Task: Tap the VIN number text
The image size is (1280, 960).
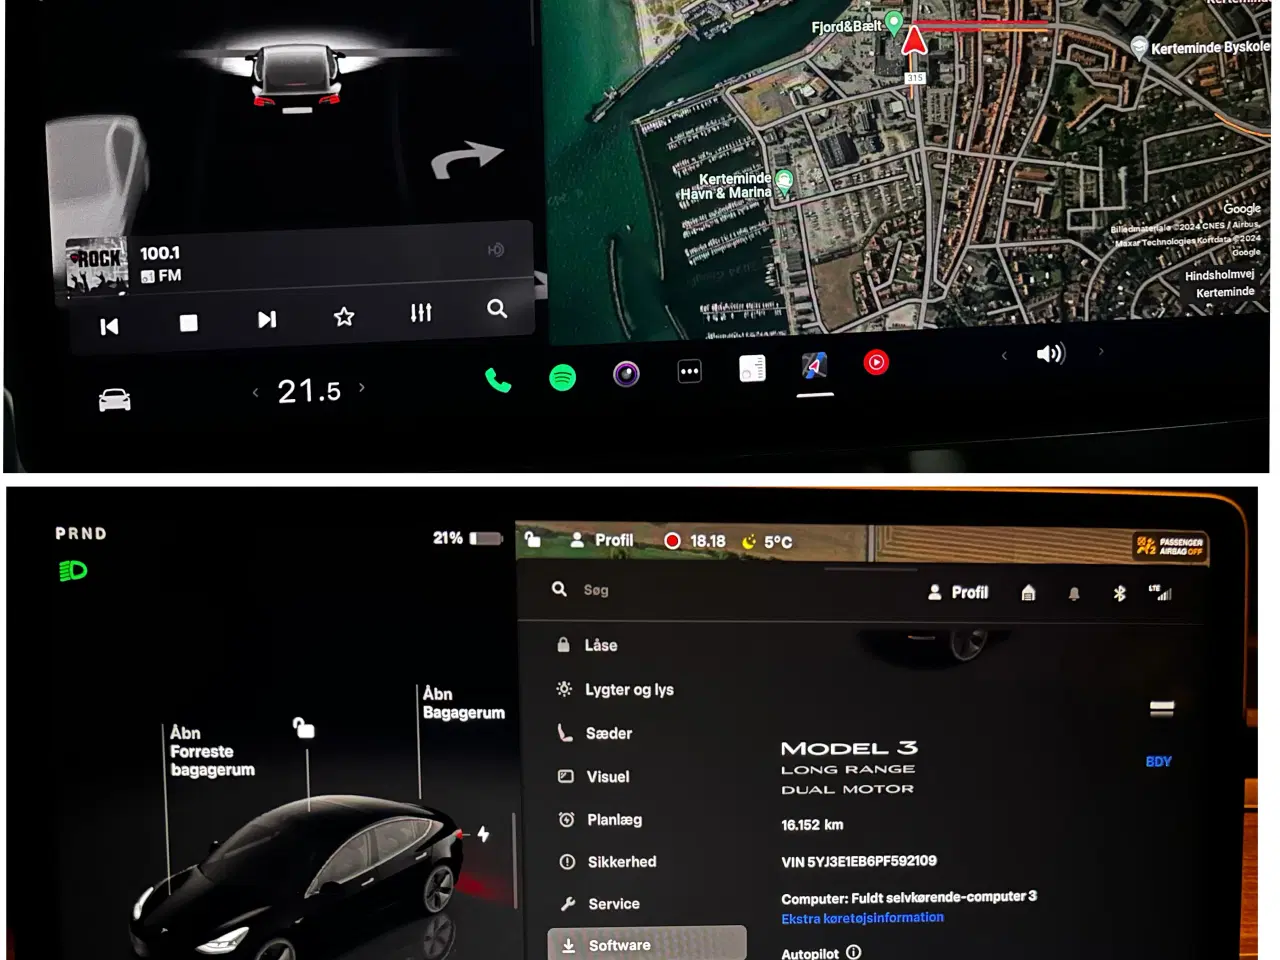Action: tap(859, 861)
